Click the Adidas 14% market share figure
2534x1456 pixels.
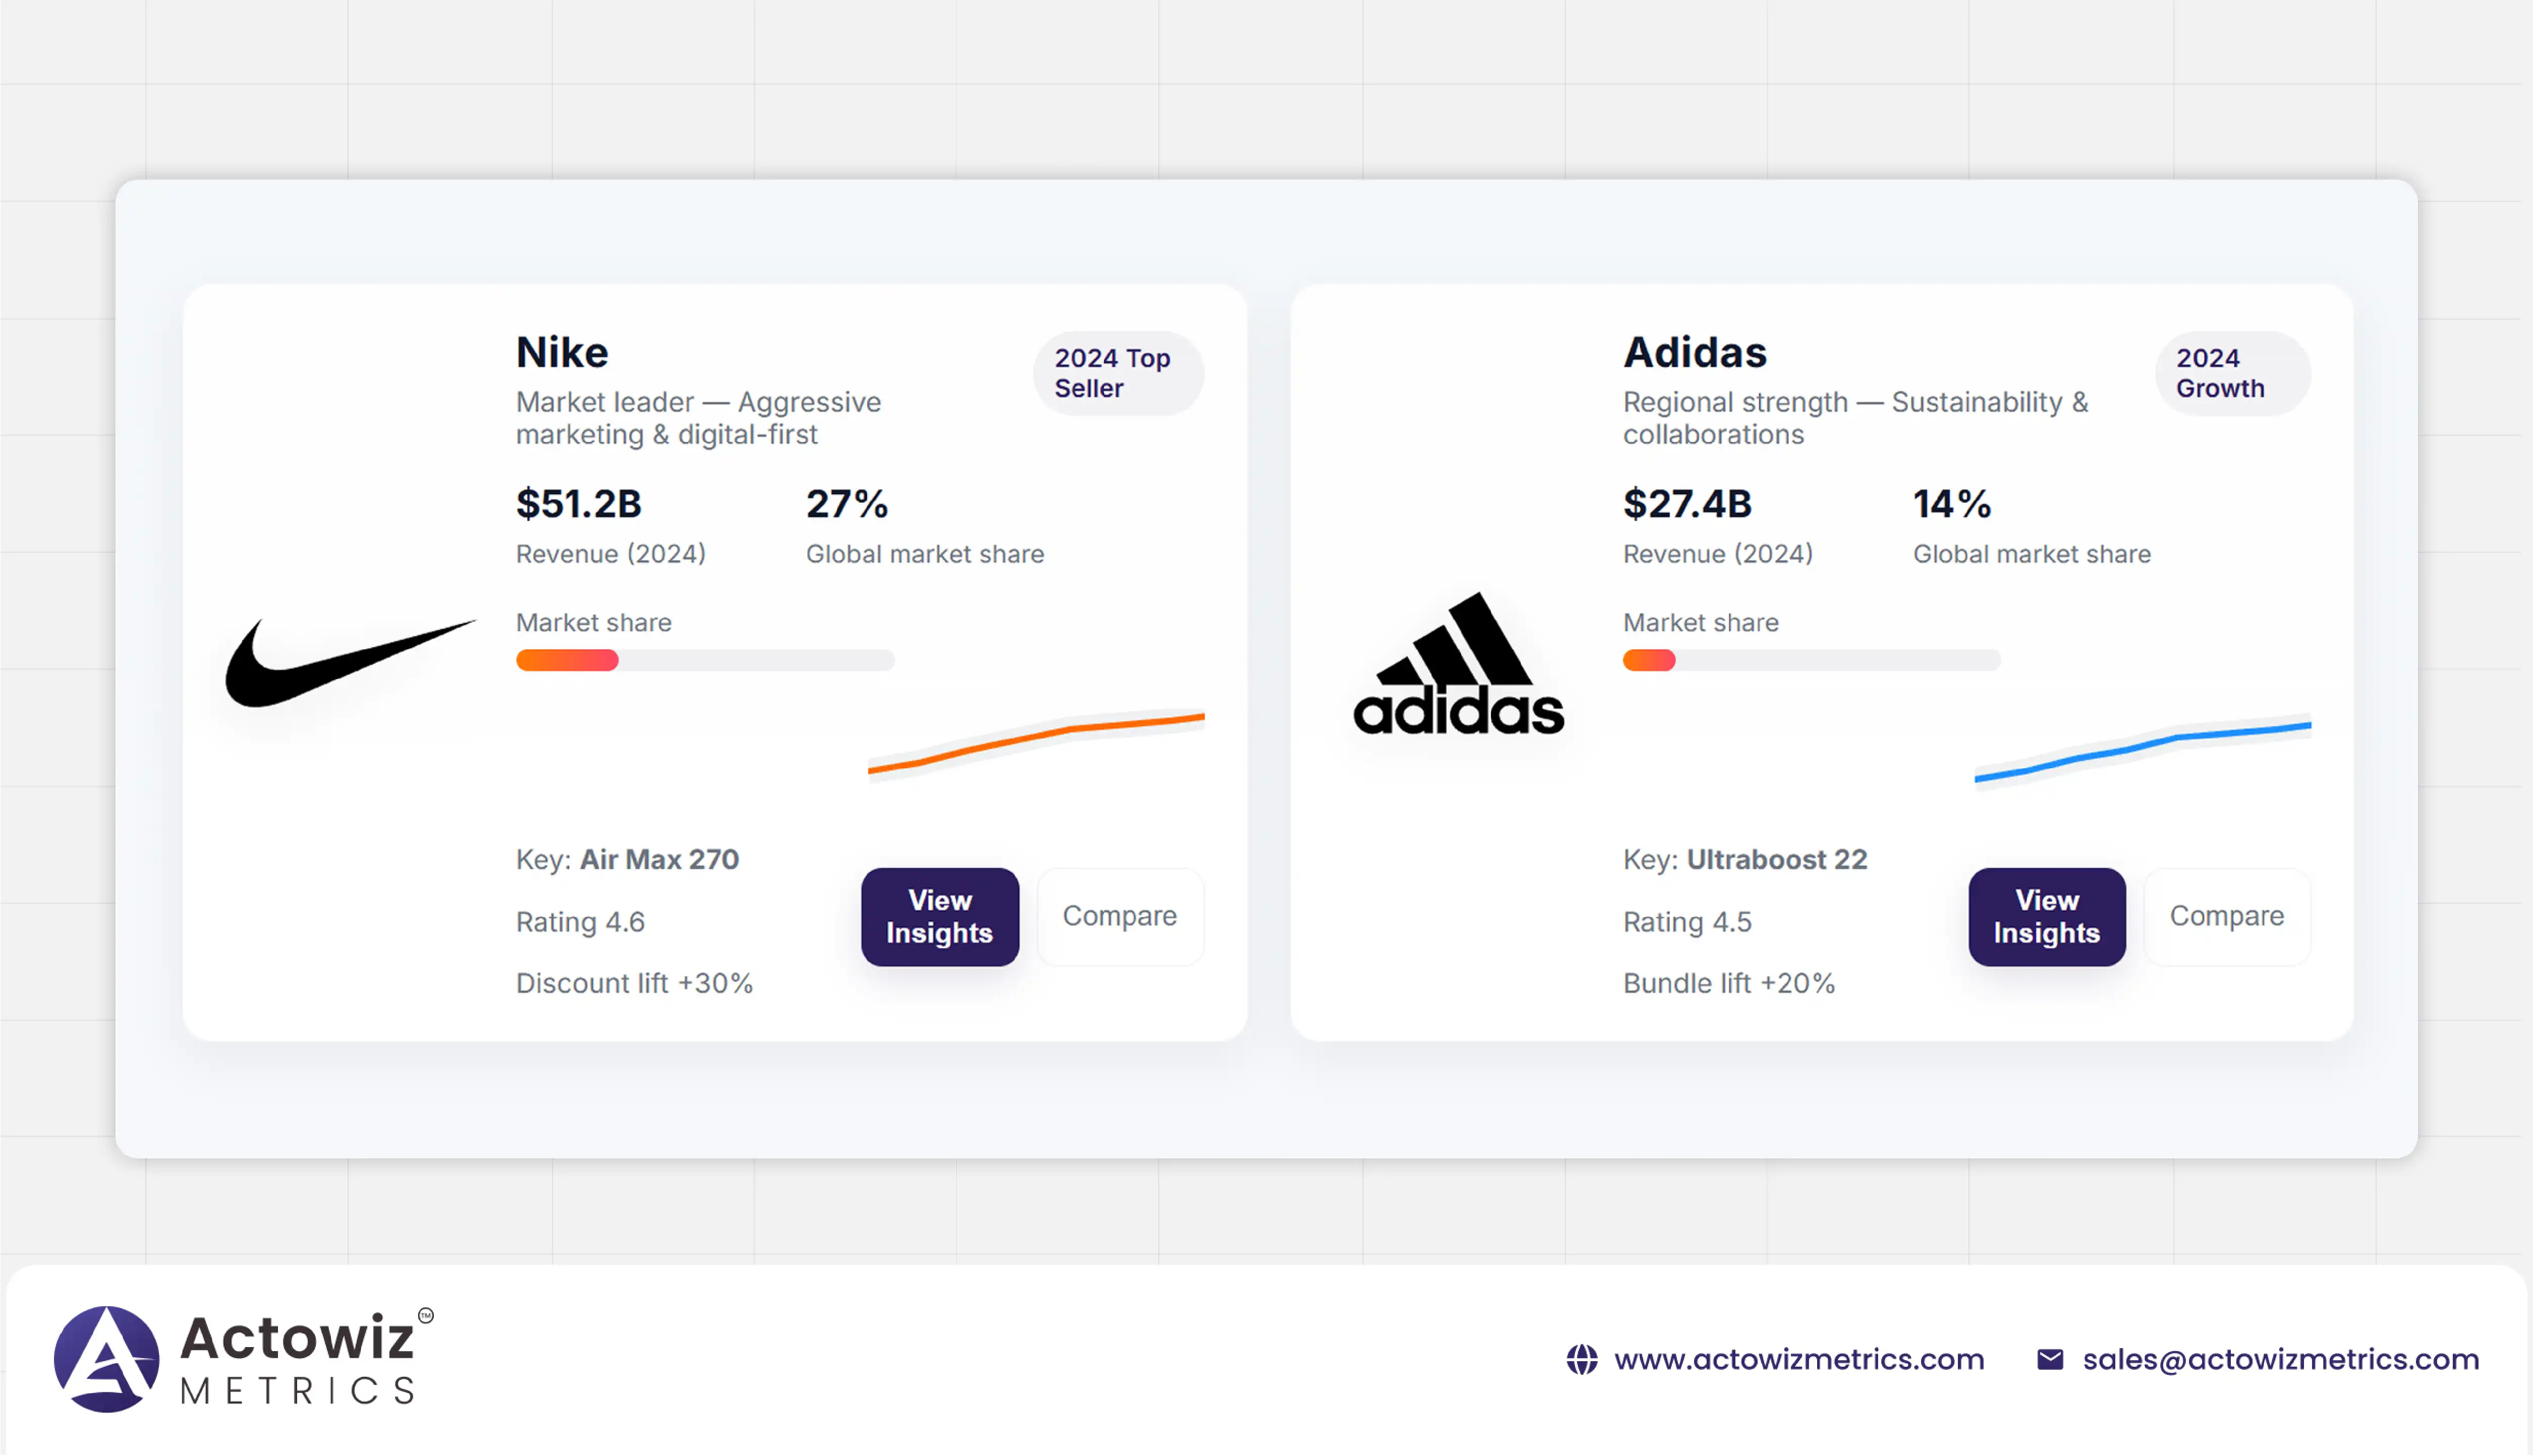pyautogui.click(x=1951, y=504)
